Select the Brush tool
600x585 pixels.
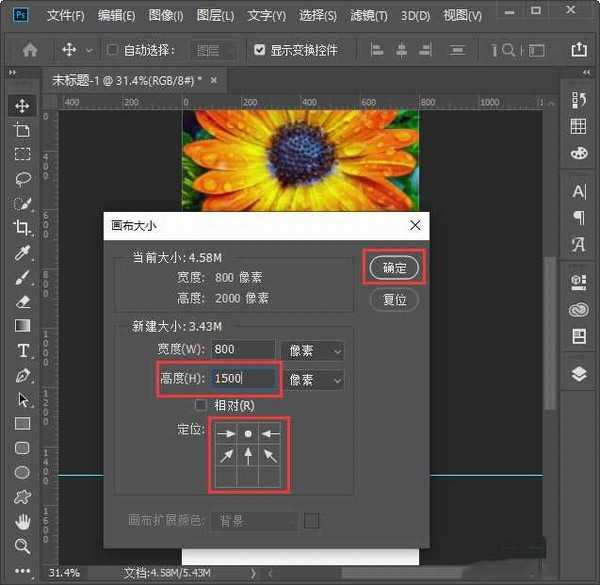(22, 277)
